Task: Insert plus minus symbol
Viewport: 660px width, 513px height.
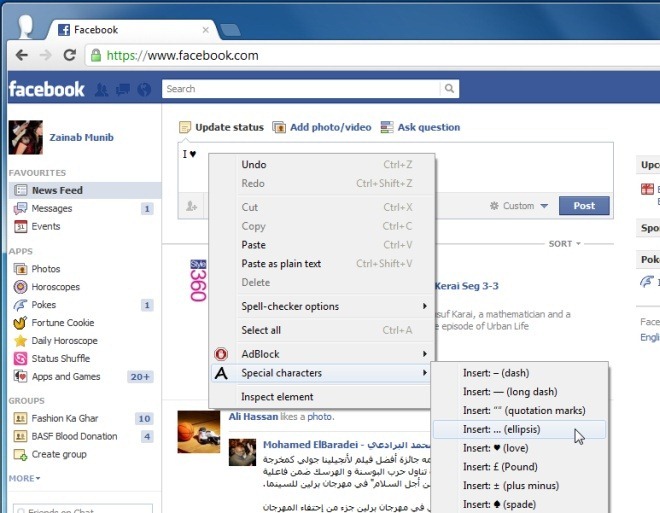Action: click(519, 486)
